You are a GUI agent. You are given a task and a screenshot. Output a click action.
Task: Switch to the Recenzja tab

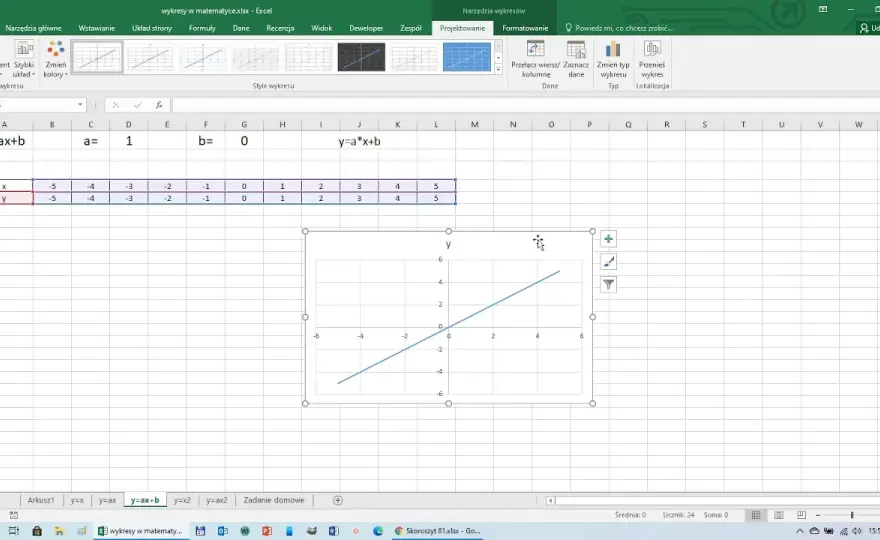coord(280,28)
